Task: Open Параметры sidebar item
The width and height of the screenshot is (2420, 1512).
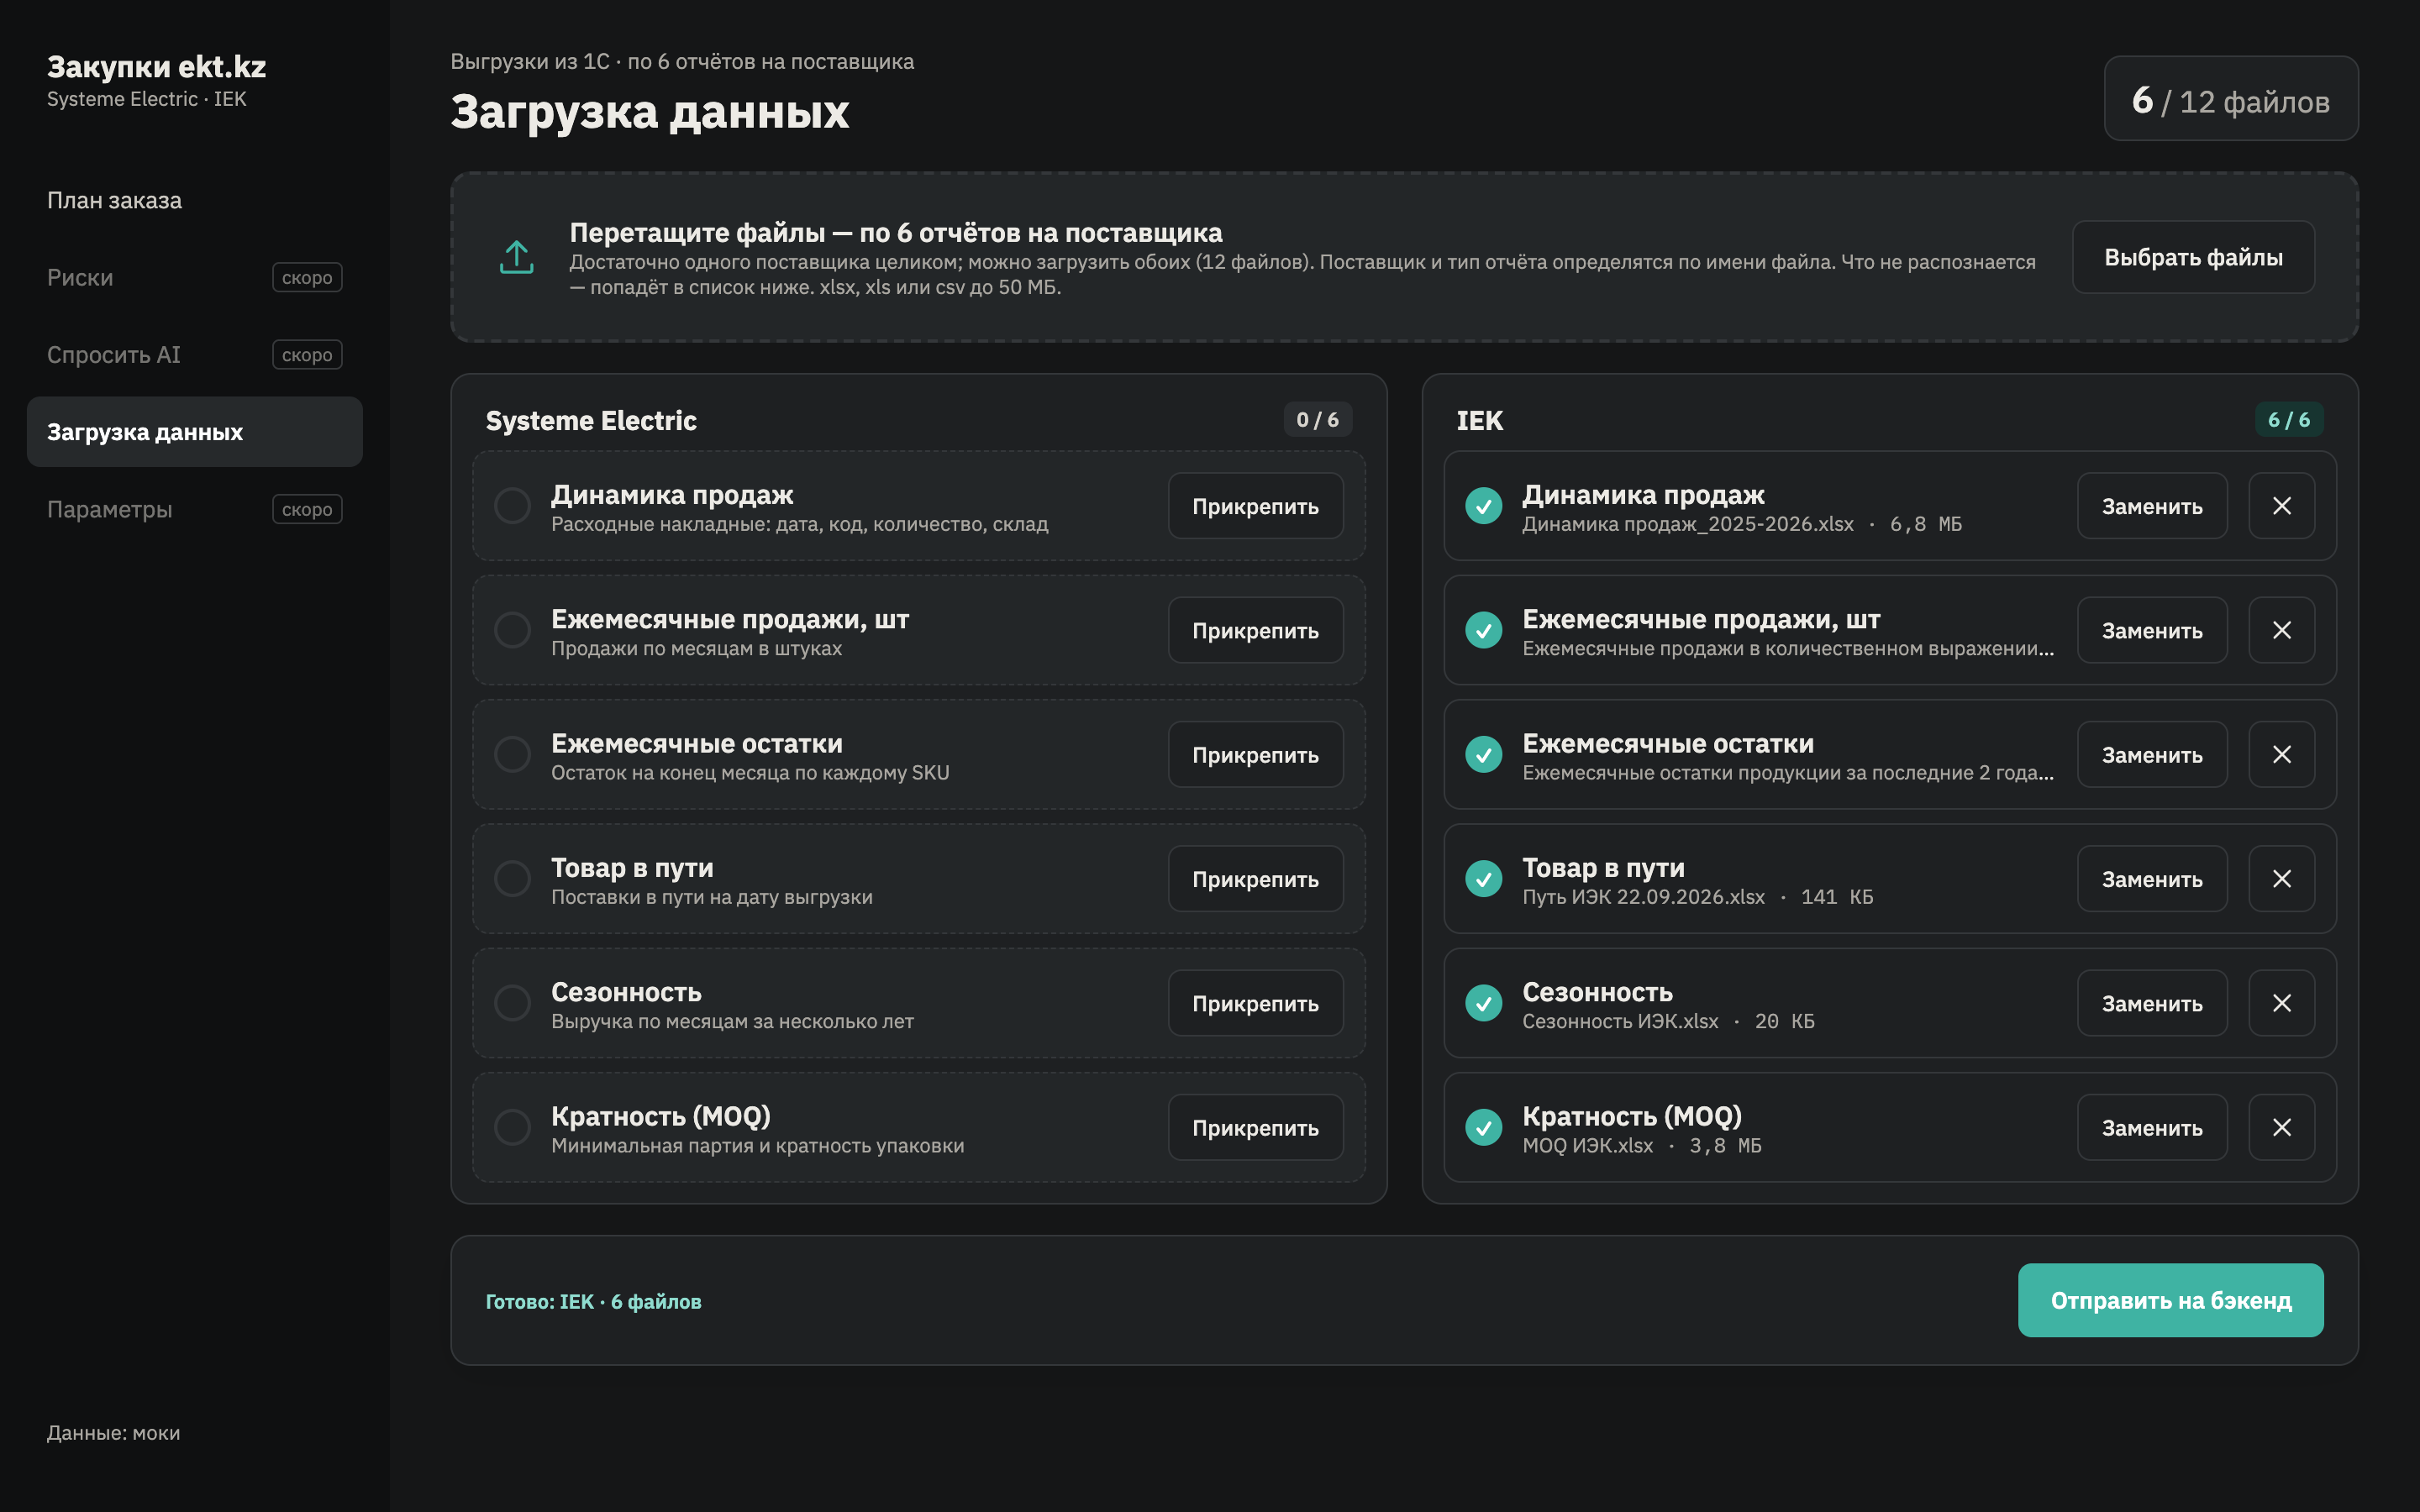Action: click(x=194, y=509)
